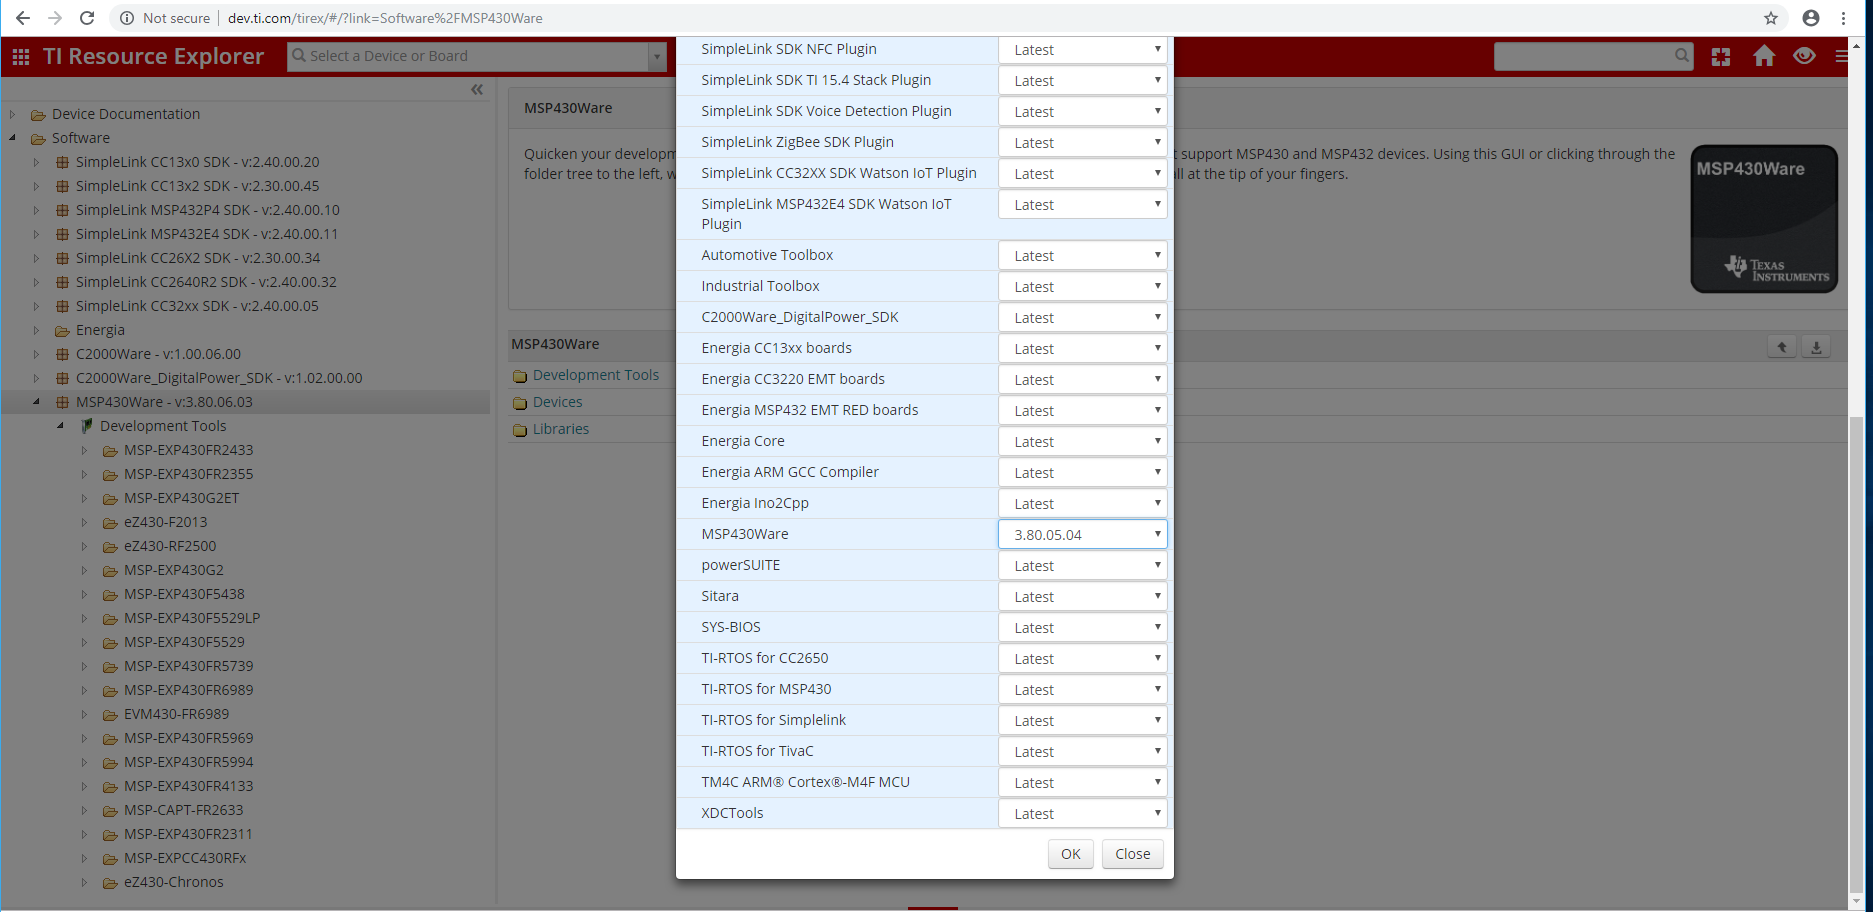Click the download icon in MSP430Ware bar
Image resolution: width=1873 pixels, height=912 pixels.
point(1816,347)
